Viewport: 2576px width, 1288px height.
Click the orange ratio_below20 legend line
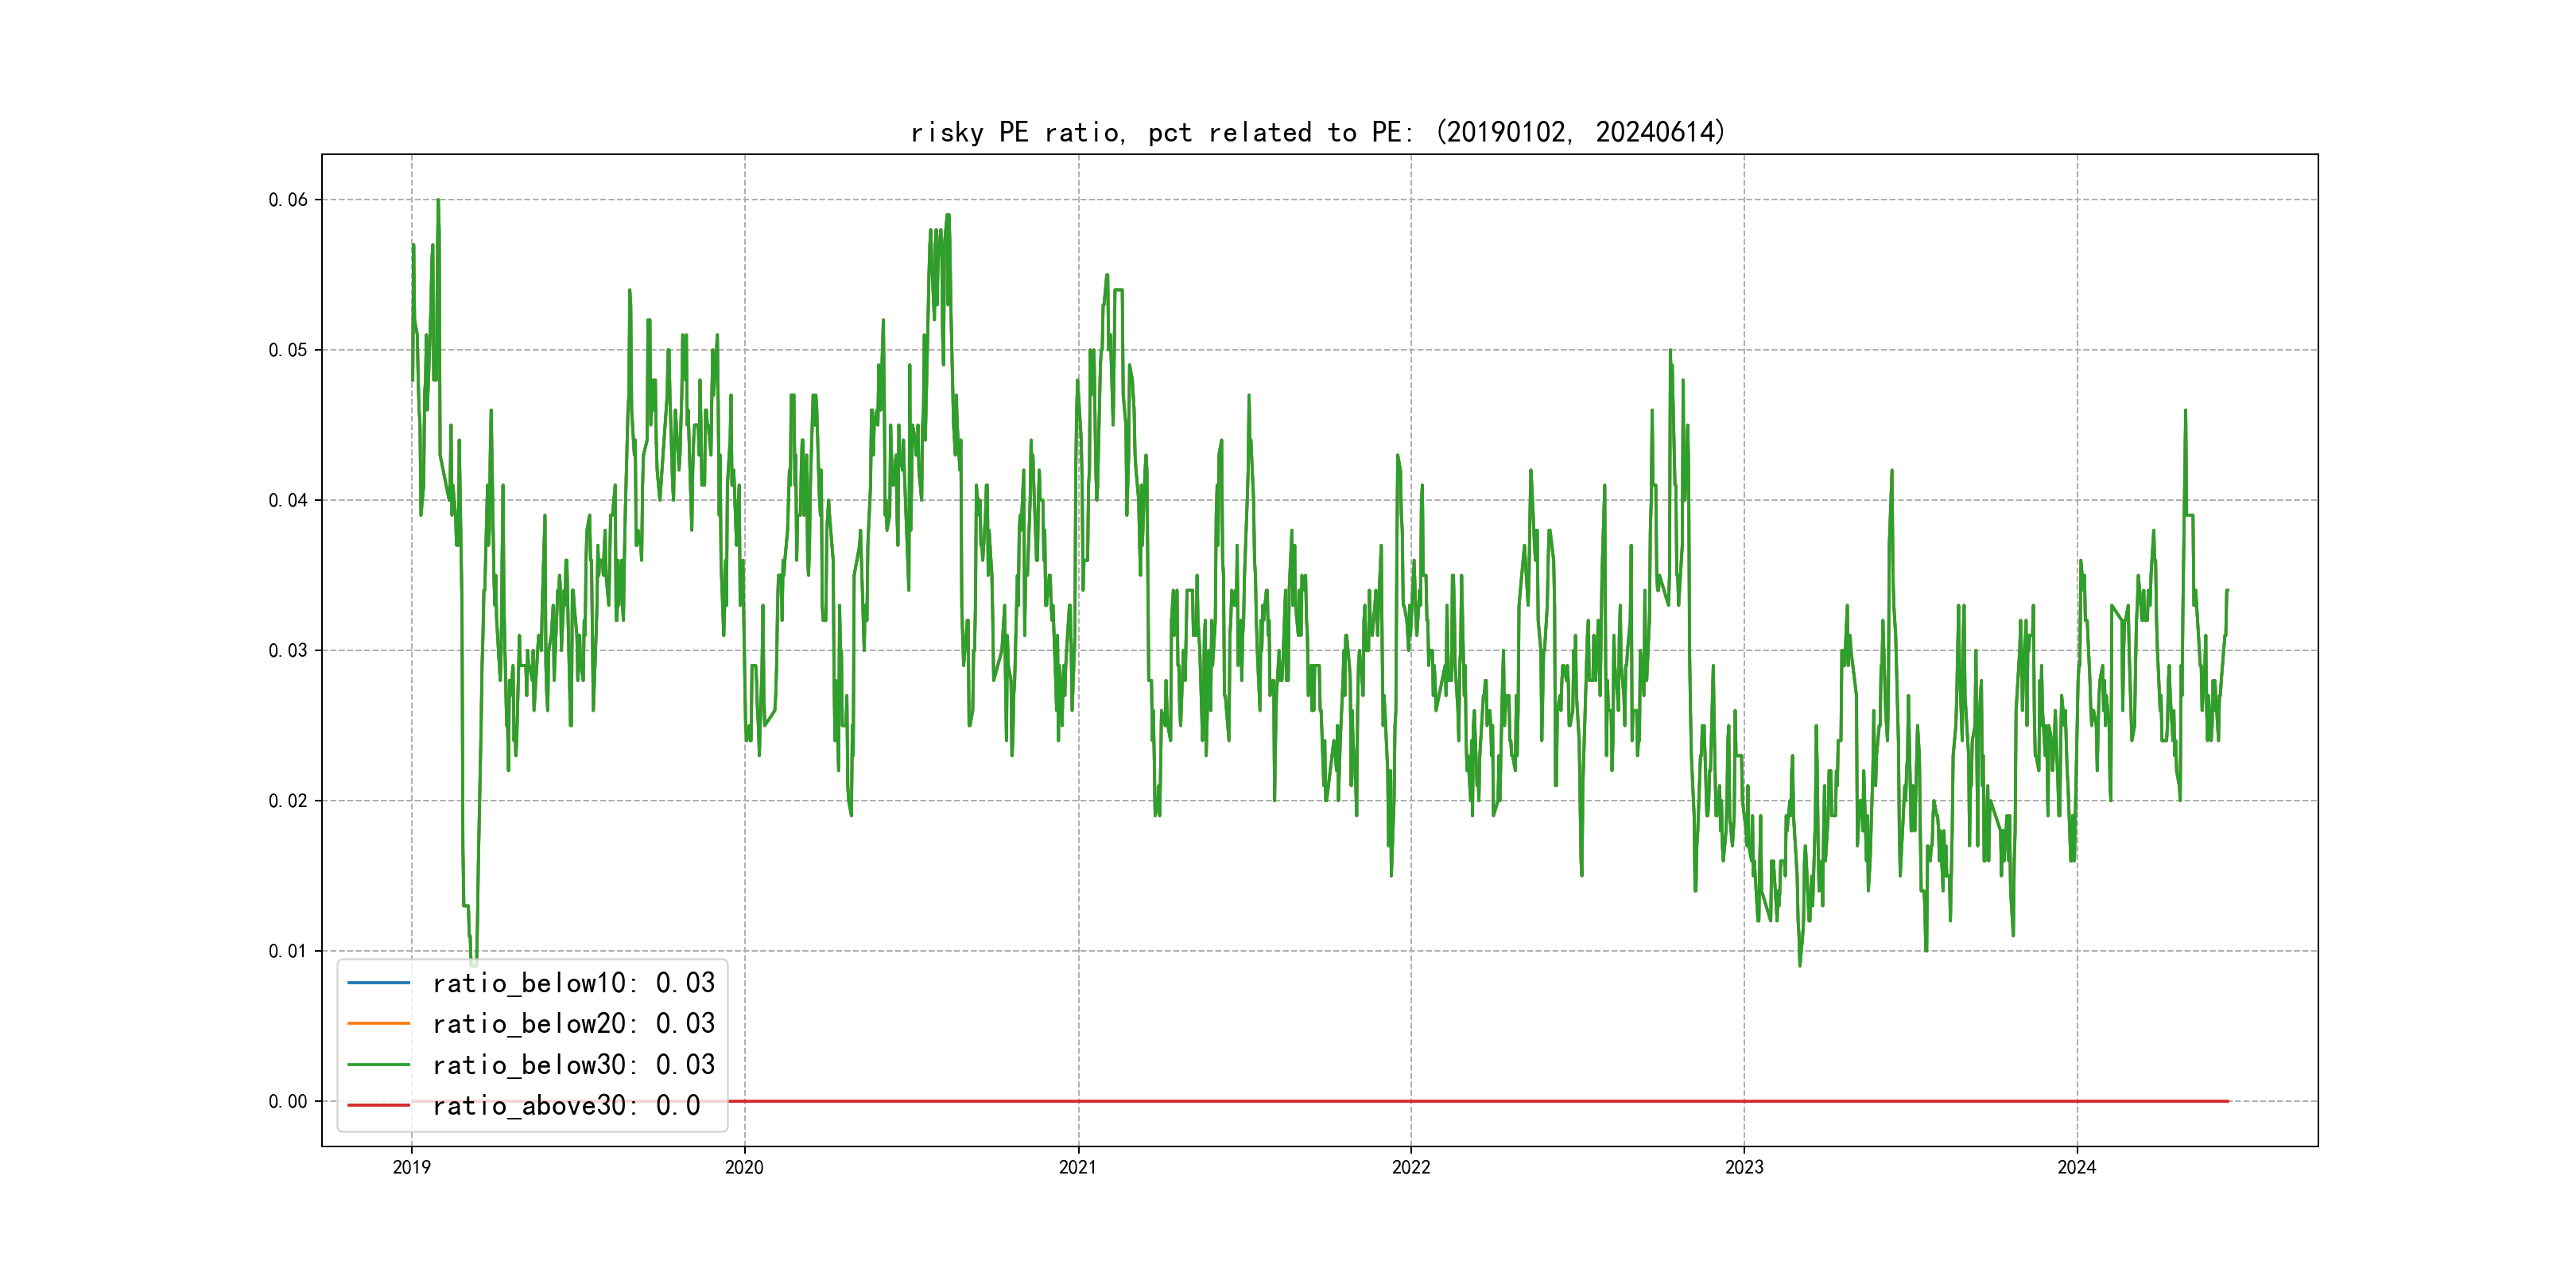pyautogui.click(x=378, y=1024)
